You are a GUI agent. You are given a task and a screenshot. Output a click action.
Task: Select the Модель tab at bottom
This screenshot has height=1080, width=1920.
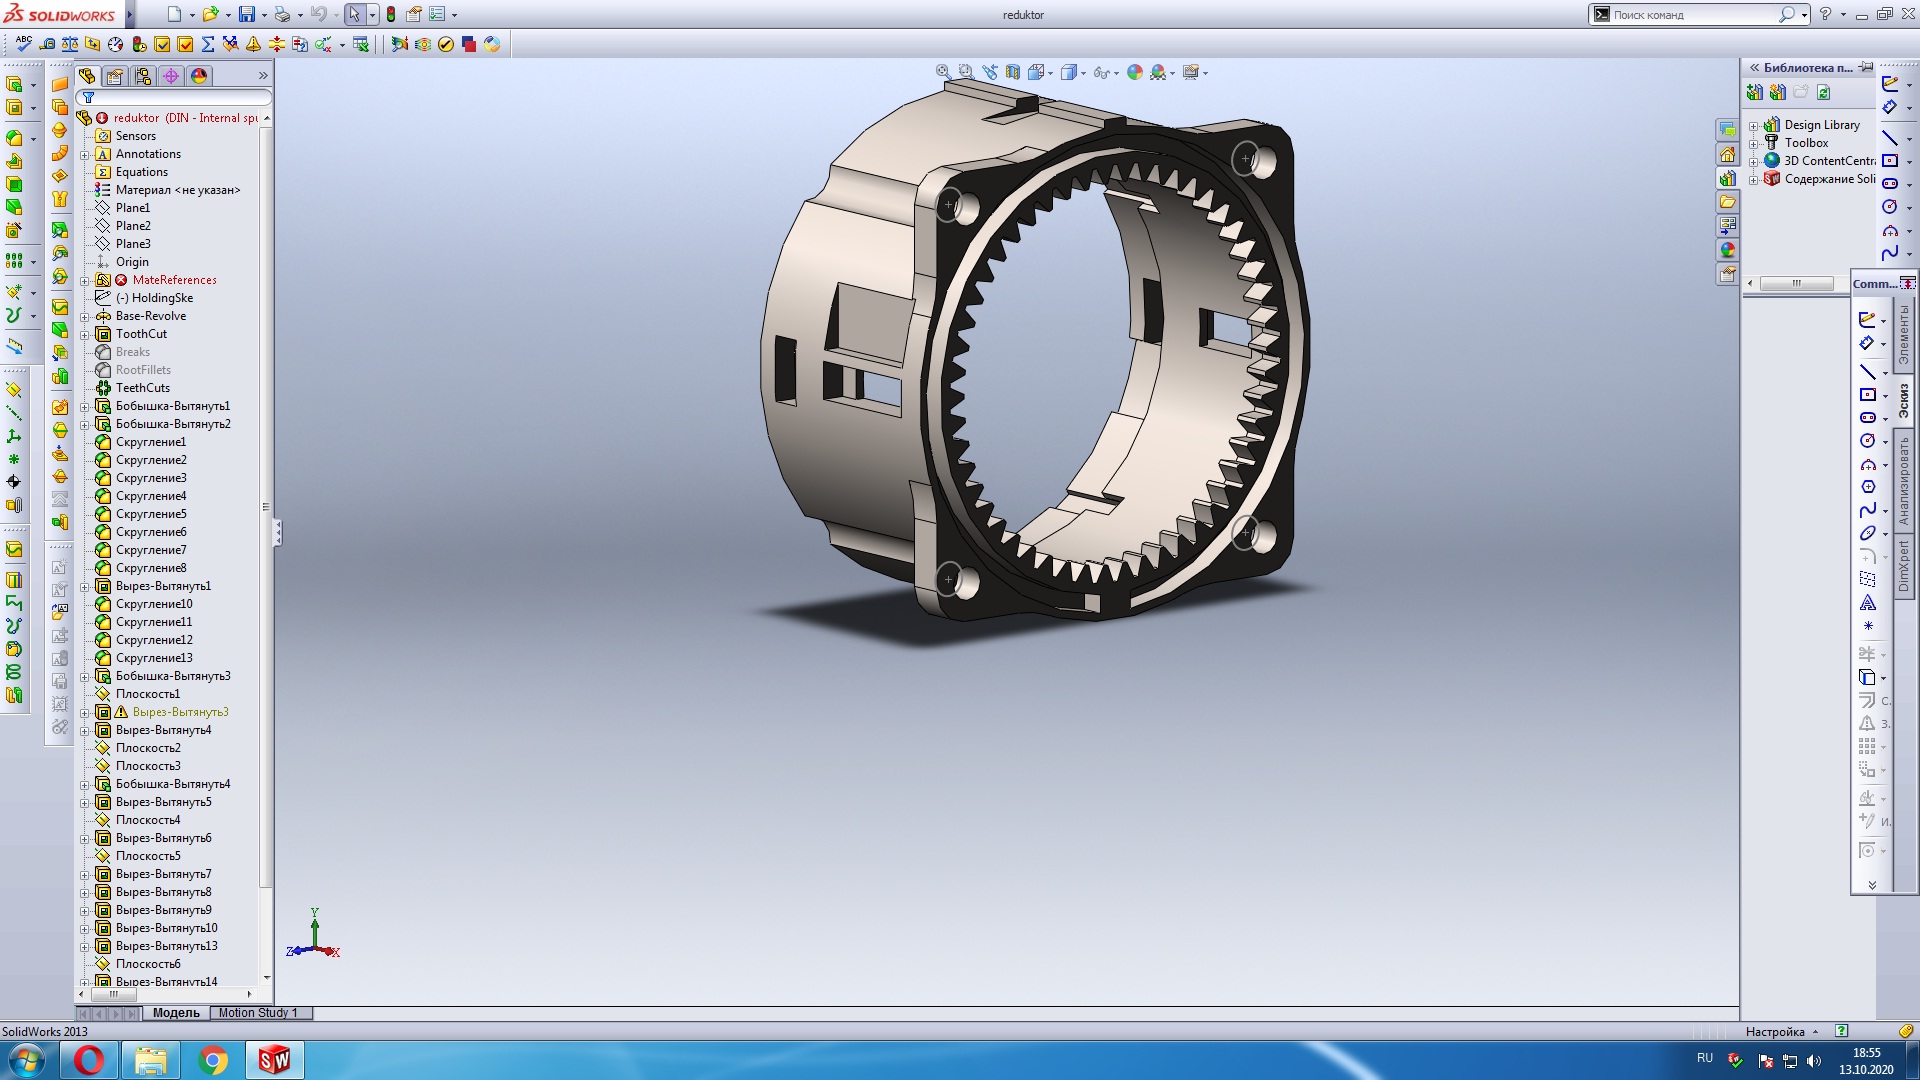tap(176, 1013)
